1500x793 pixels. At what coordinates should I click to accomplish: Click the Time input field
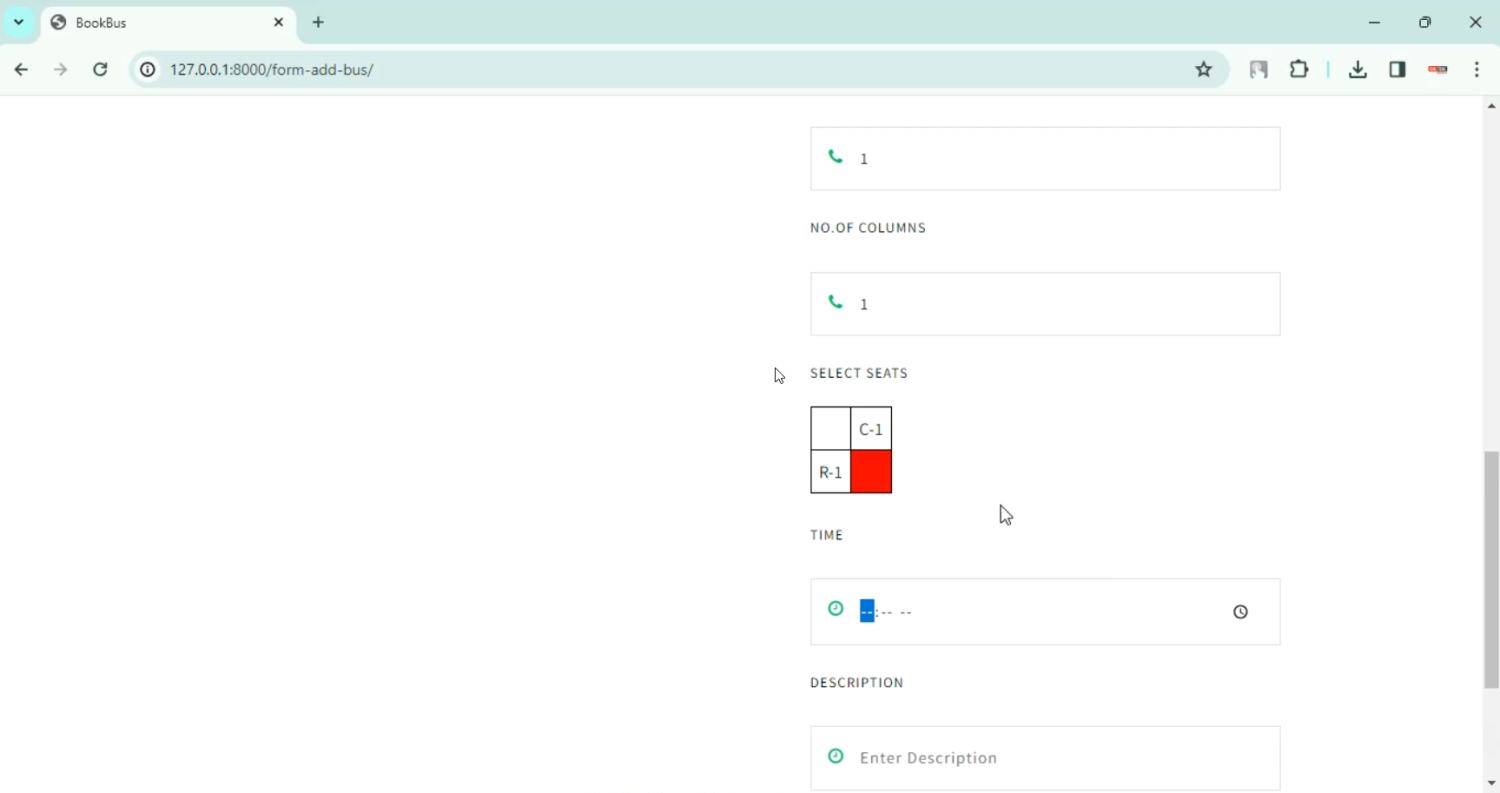pos(1045,612)
